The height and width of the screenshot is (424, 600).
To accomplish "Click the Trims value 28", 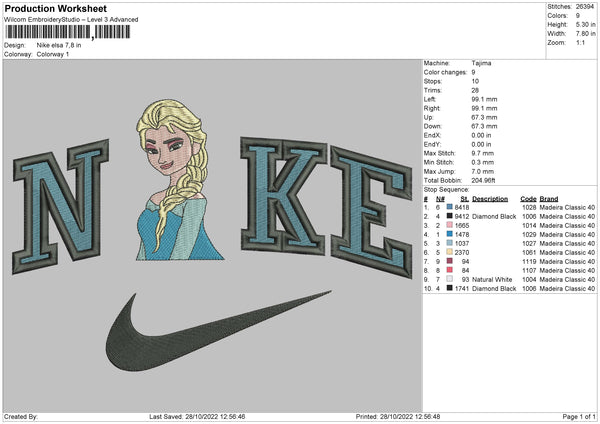I will pyautogui.click(x=475, y=90).
